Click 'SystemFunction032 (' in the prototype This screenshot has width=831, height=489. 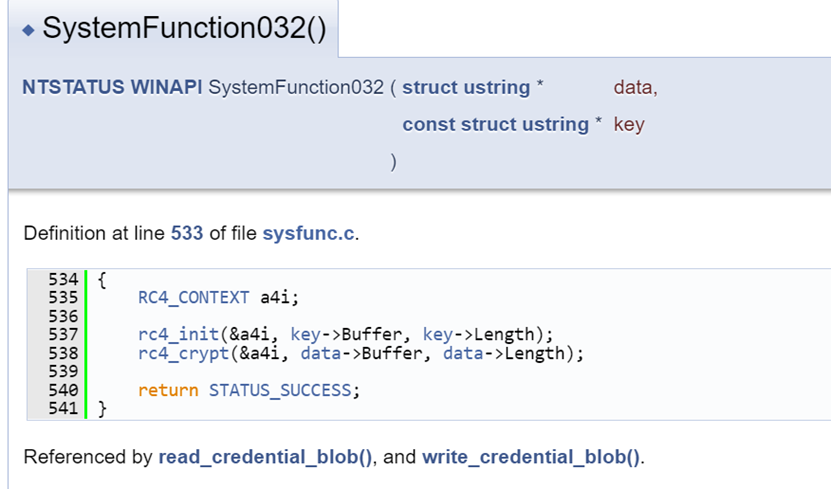(x=302, y=87)
